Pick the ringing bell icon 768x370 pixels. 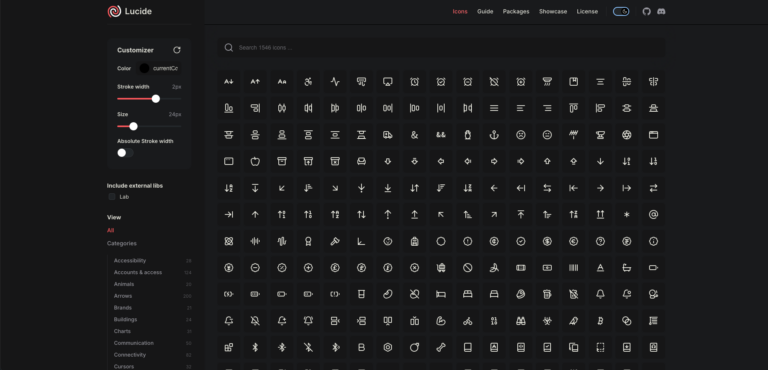click(x=308, y=321)
